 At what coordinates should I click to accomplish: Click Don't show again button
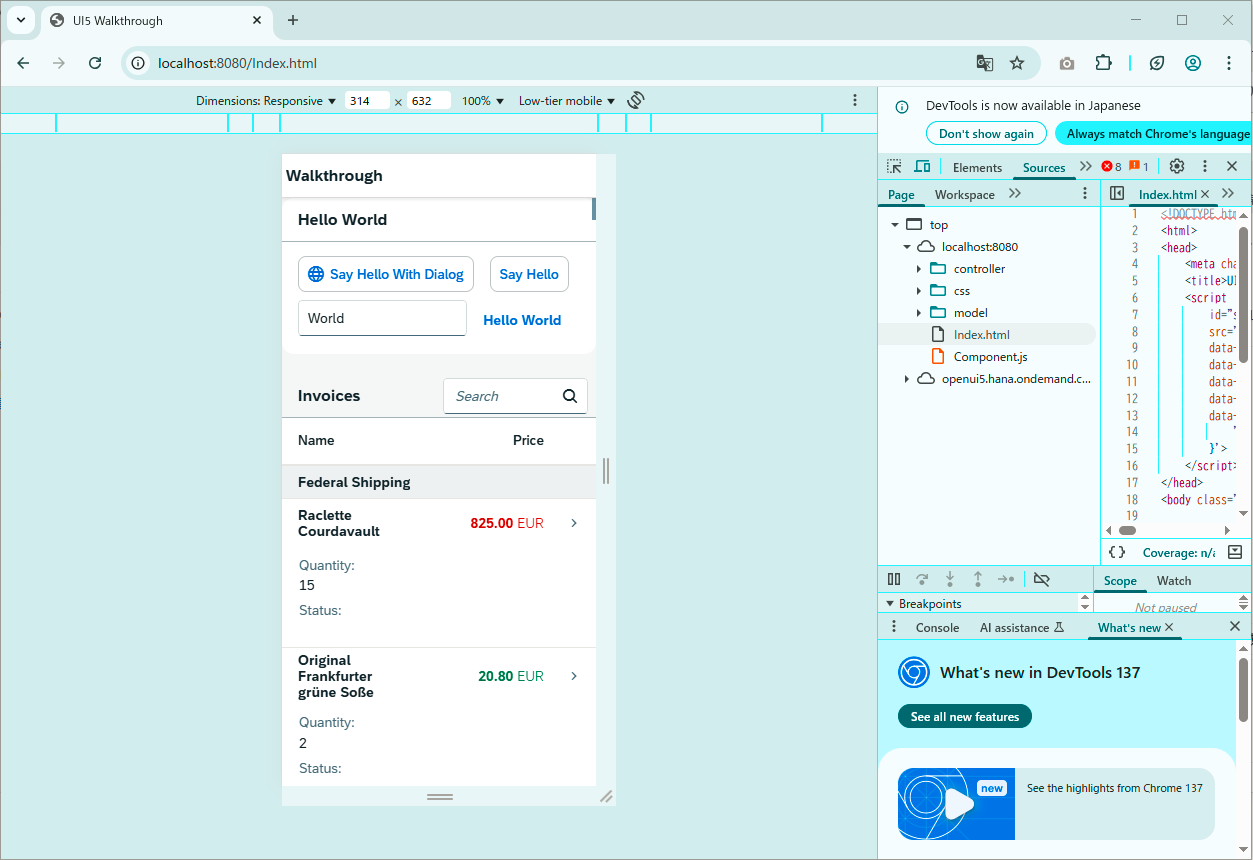(x=986, y=134)
